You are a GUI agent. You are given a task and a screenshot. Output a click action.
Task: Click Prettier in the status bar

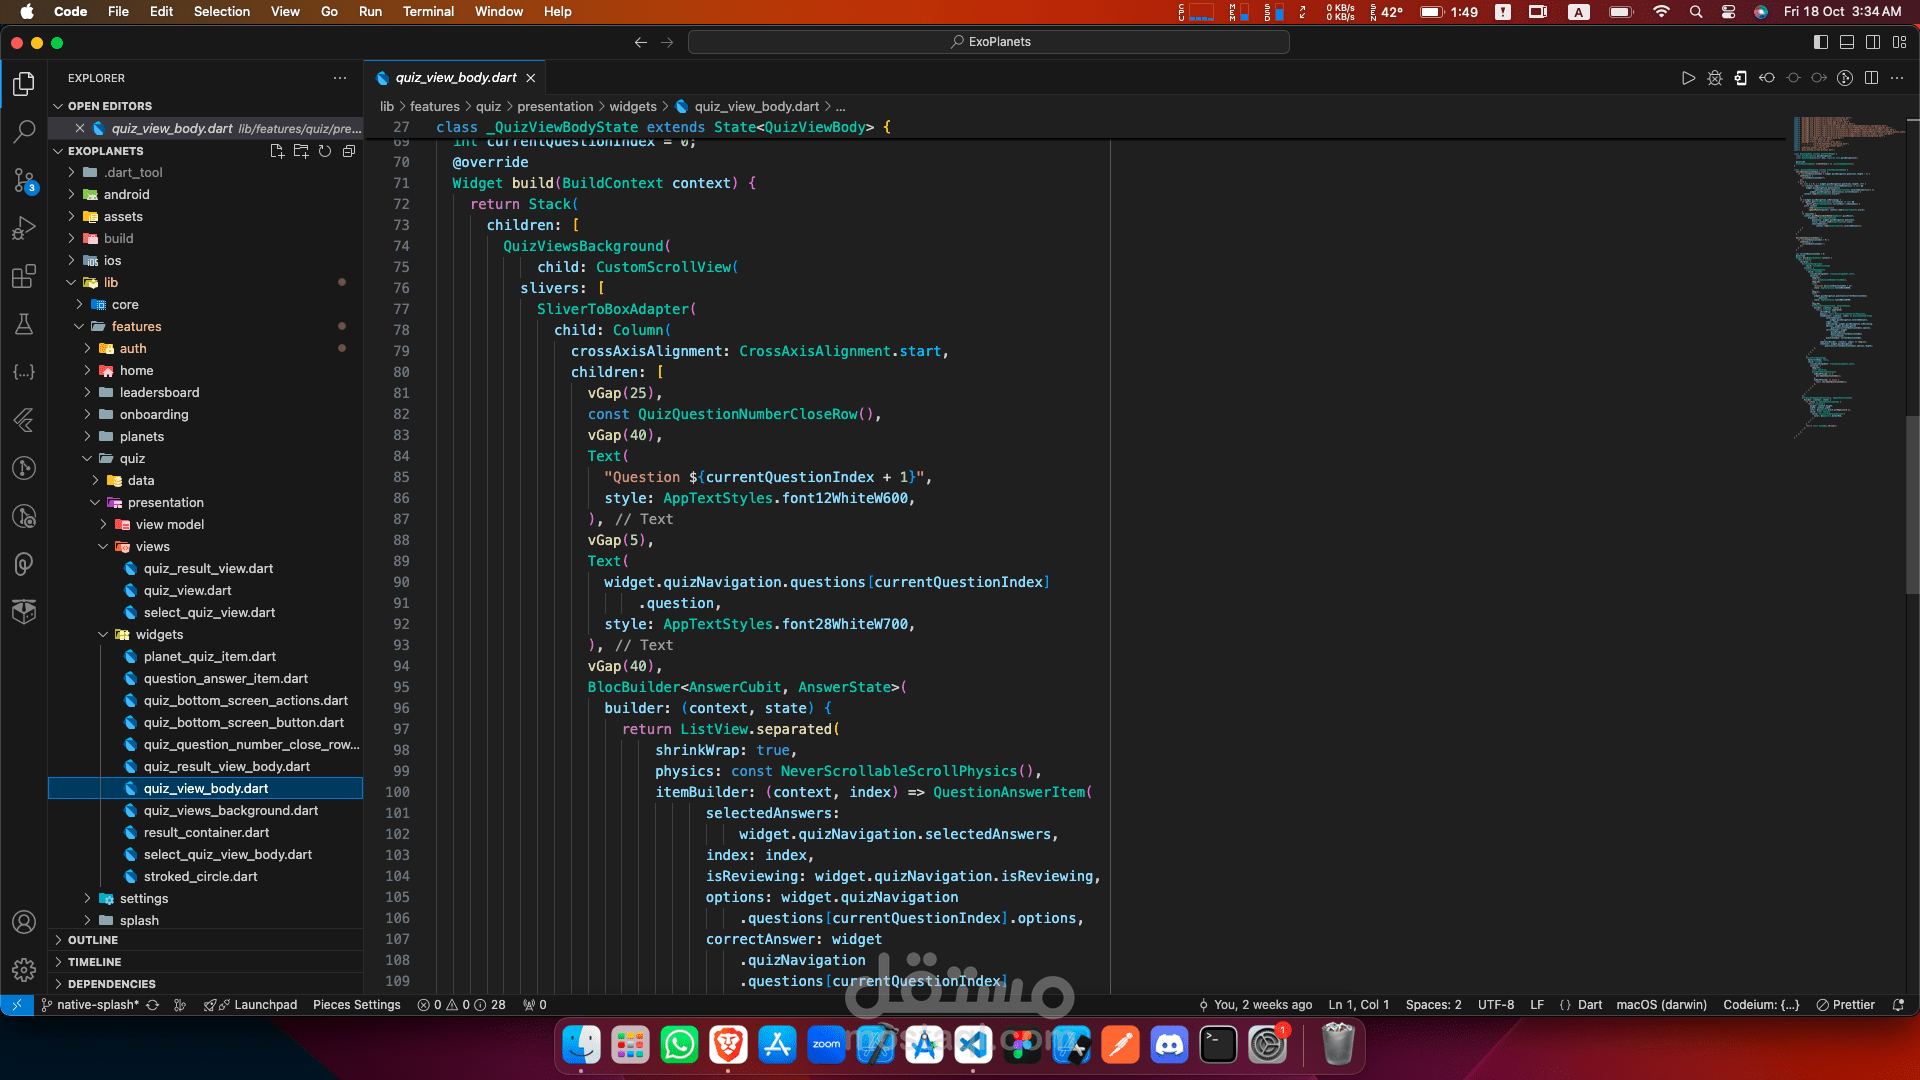click(x=1845, y=1005)
